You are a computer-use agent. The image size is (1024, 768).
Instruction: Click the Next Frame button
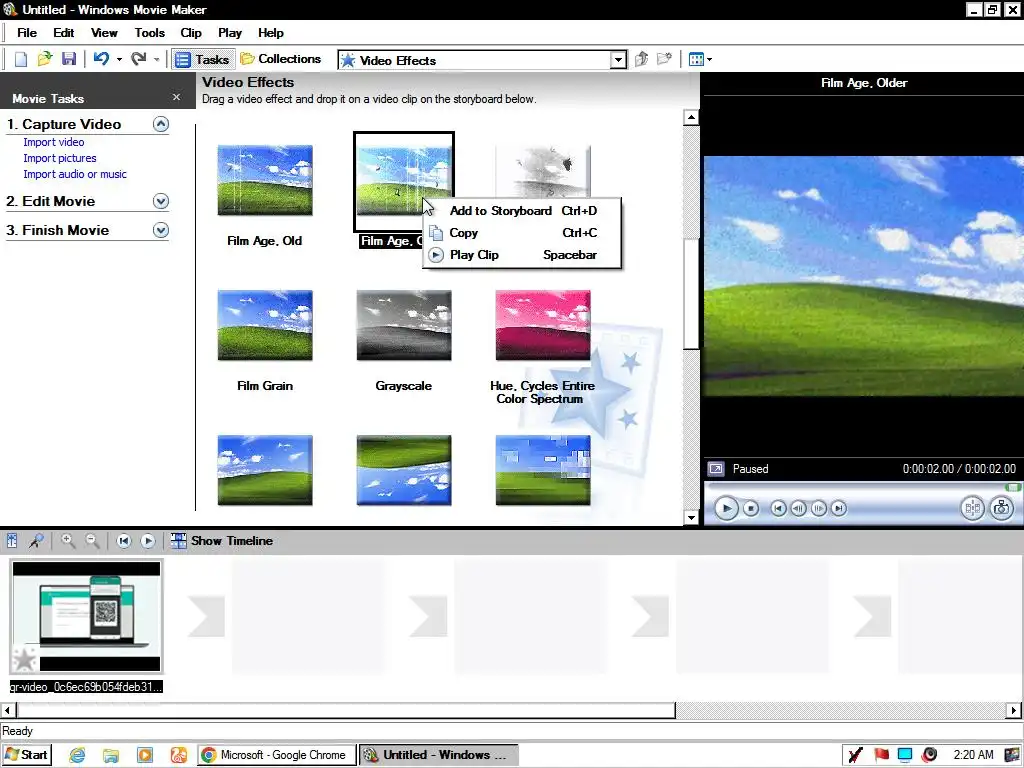coord(818,508)
